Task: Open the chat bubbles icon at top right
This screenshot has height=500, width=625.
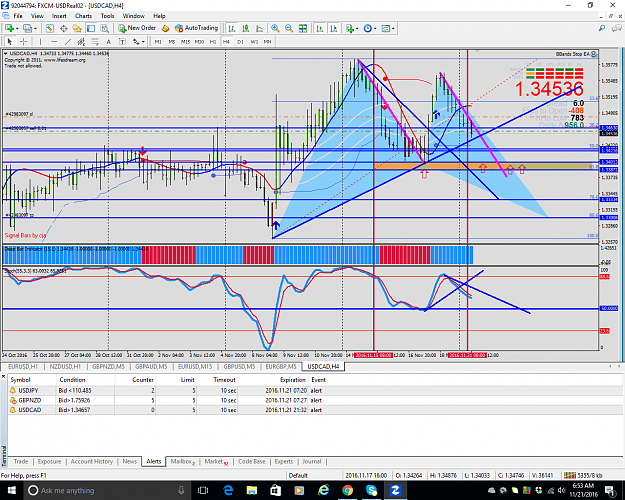Action: click(x=617, y=28)
